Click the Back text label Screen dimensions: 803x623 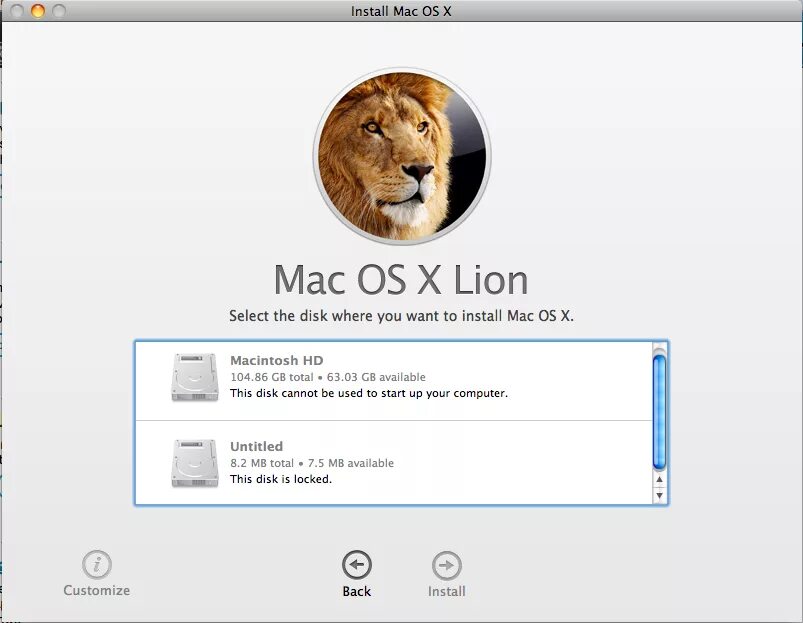356,591
